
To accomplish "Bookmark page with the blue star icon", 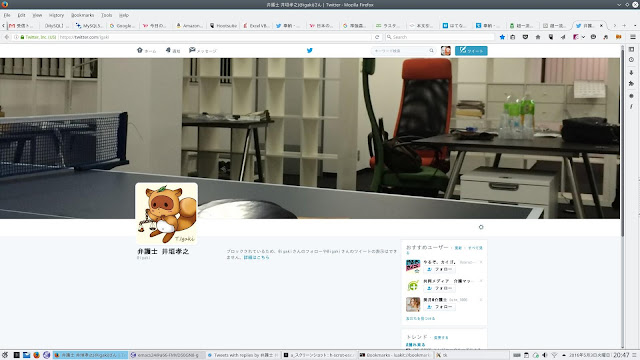I will point(502,37).
